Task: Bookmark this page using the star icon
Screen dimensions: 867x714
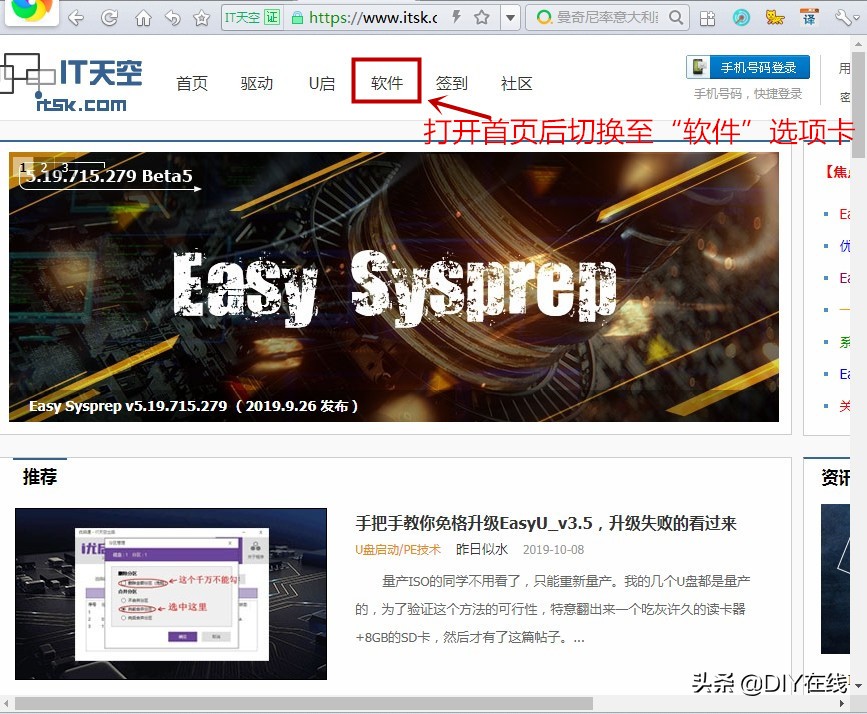Action: tap(483, 16)
